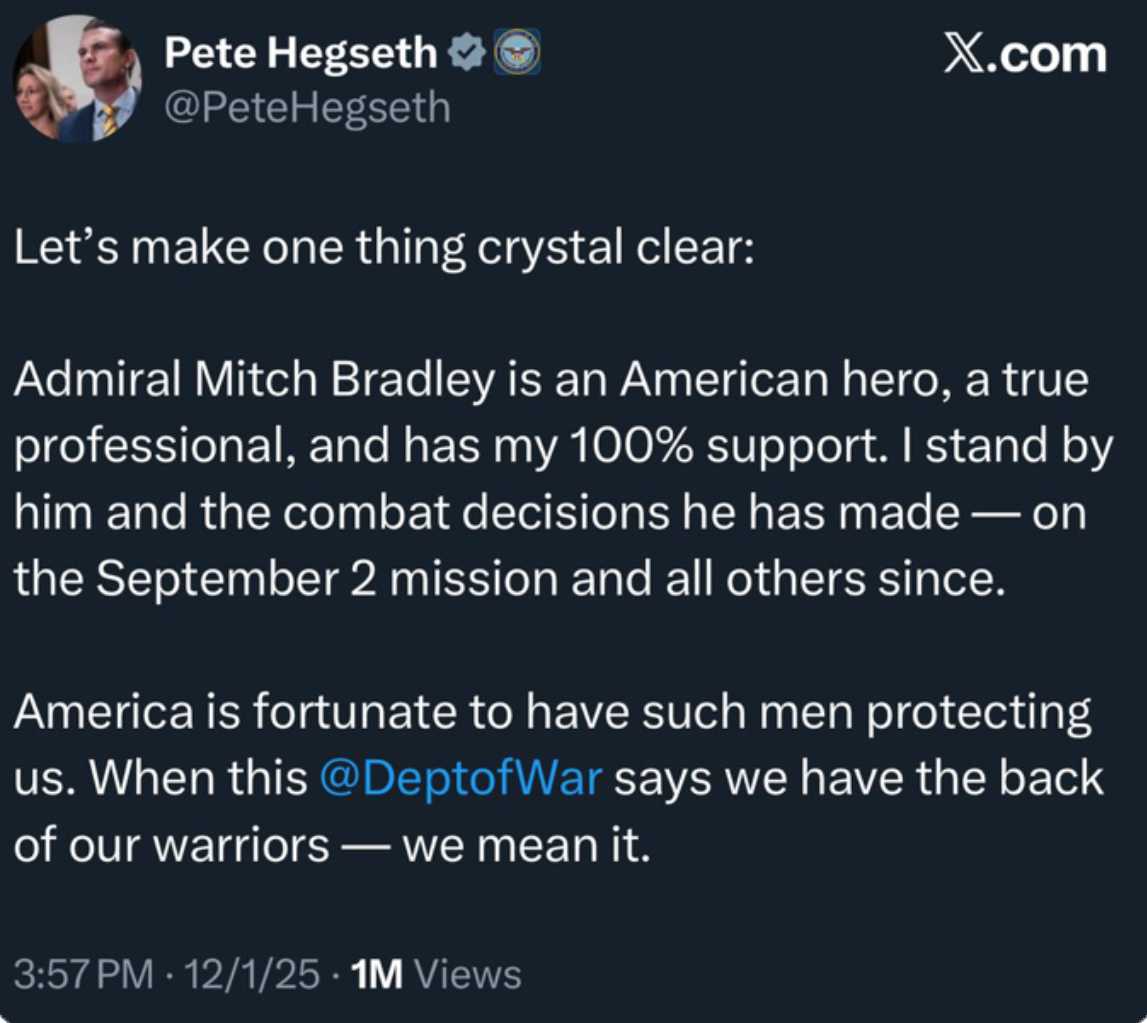Click the '100%' text in the post
The image size is (1147, 1023).
613,447
